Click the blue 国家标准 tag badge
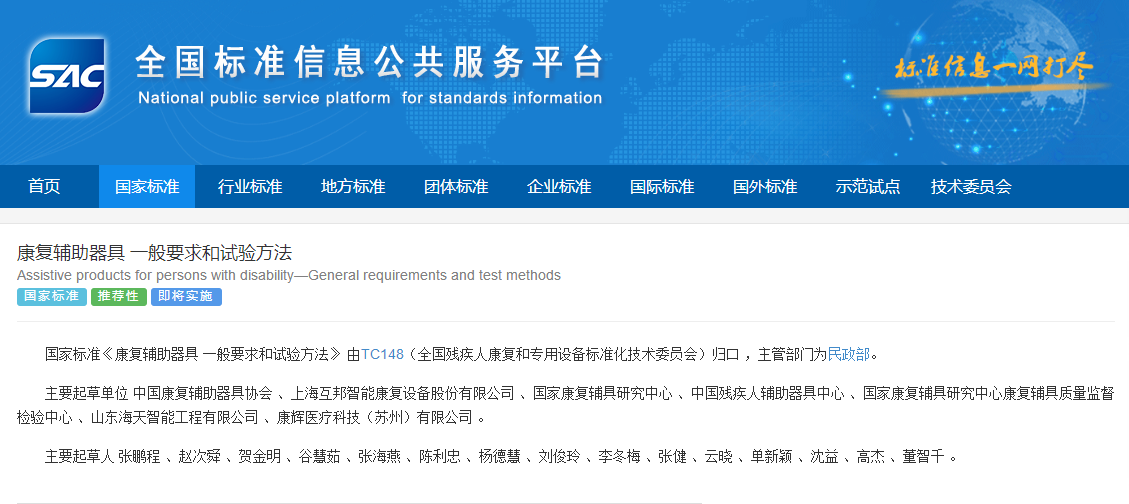 click(51, 297)
